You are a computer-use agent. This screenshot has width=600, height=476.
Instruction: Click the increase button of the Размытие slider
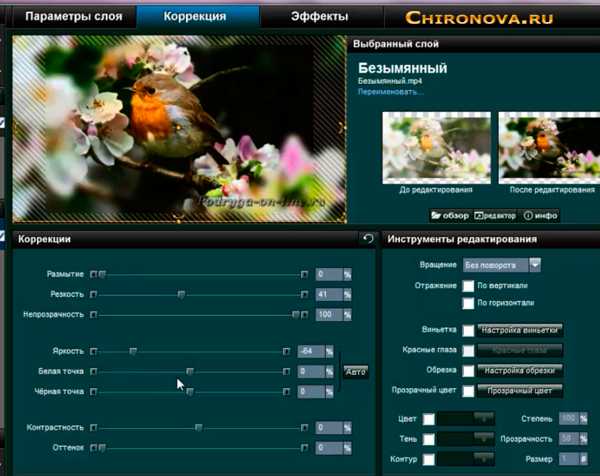point(304,274)
